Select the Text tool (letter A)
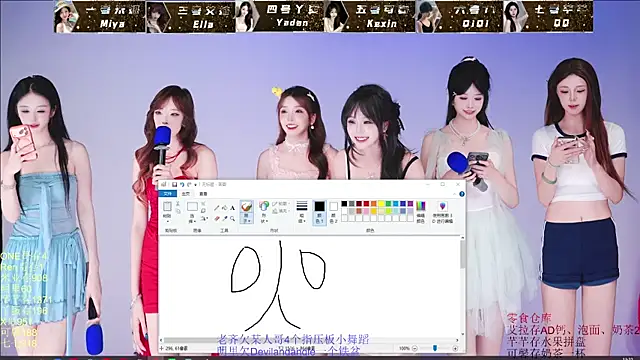This screenshot has width=640, height=360. point(232,208)
